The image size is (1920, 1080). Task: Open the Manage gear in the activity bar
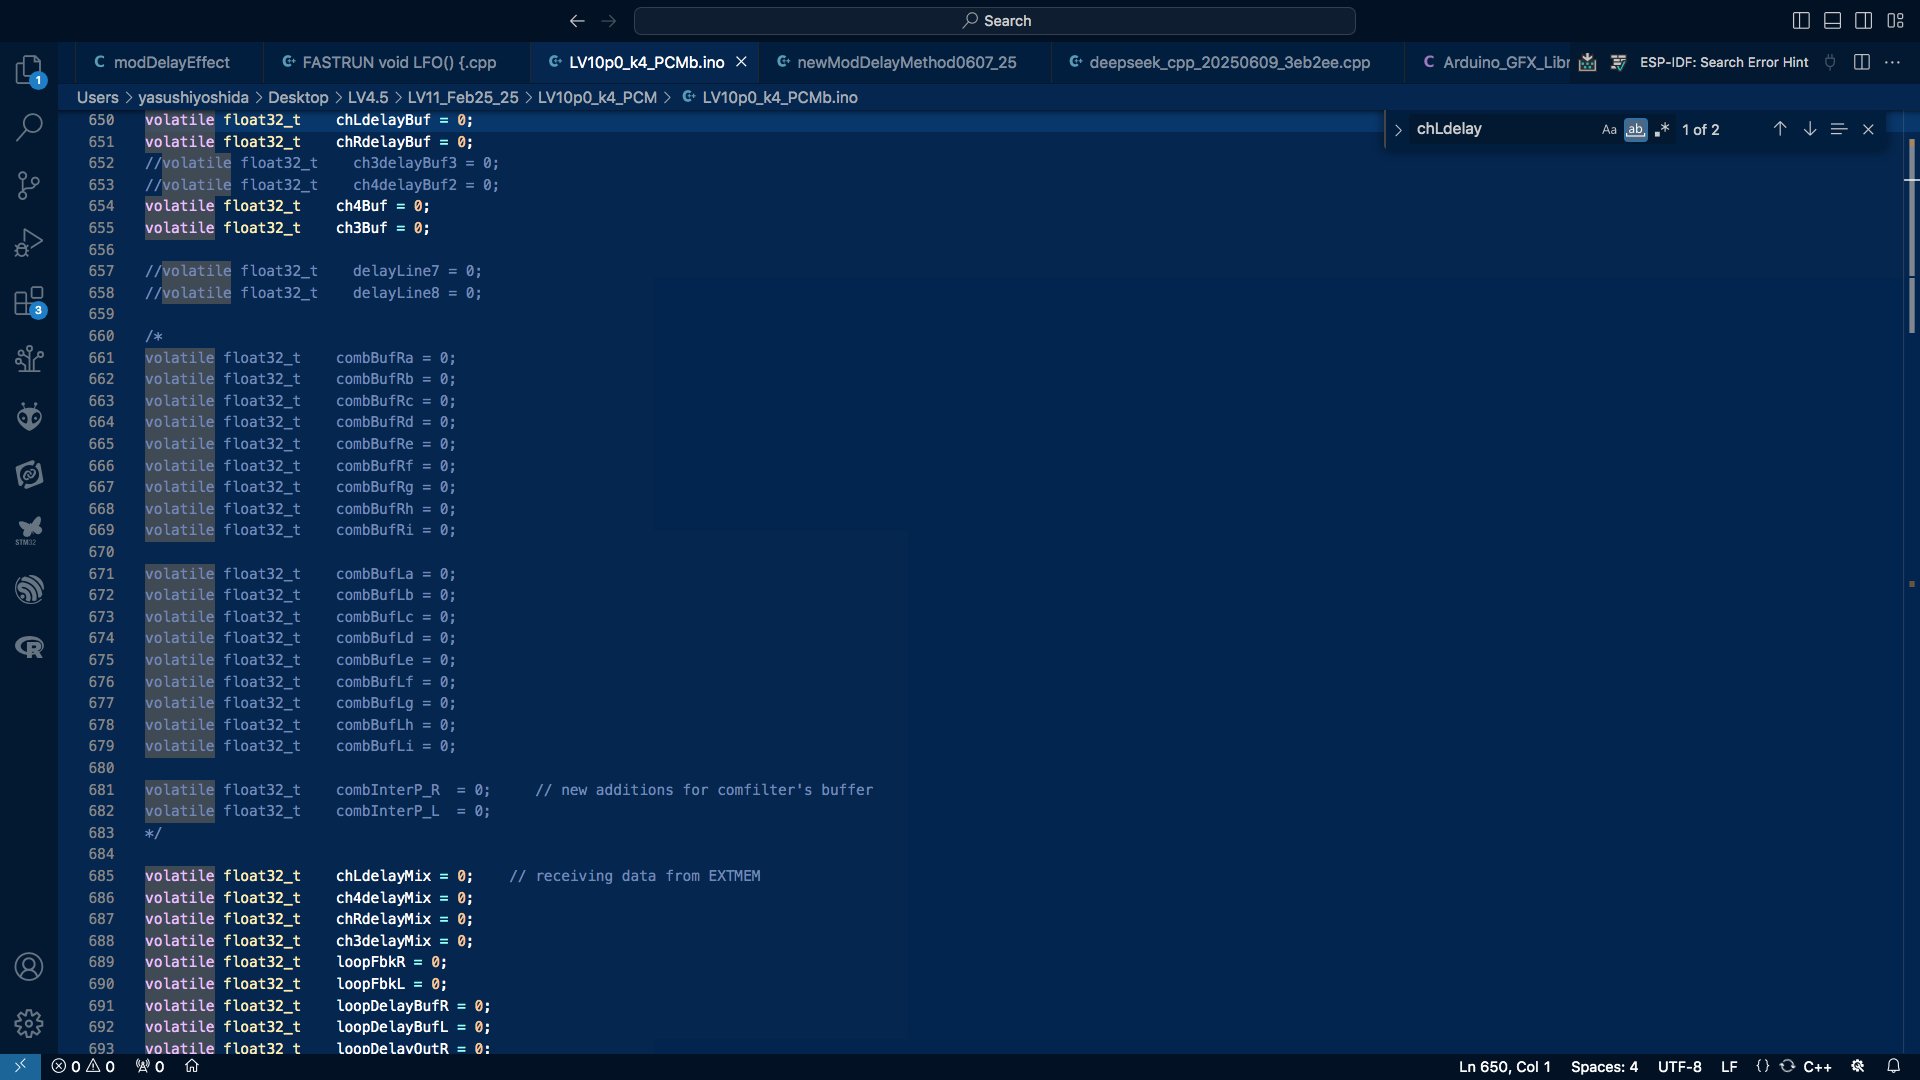click(x=29, y=1023)
